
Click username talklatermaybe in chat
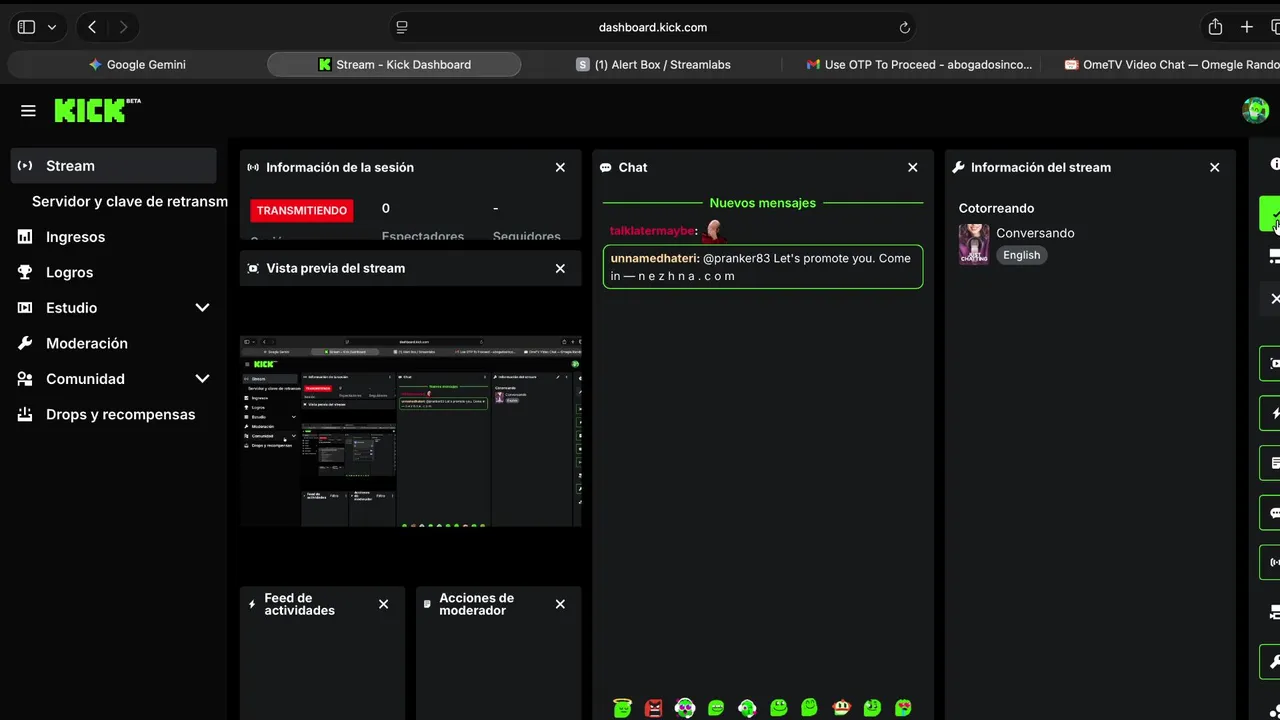(x=652, y=231)
